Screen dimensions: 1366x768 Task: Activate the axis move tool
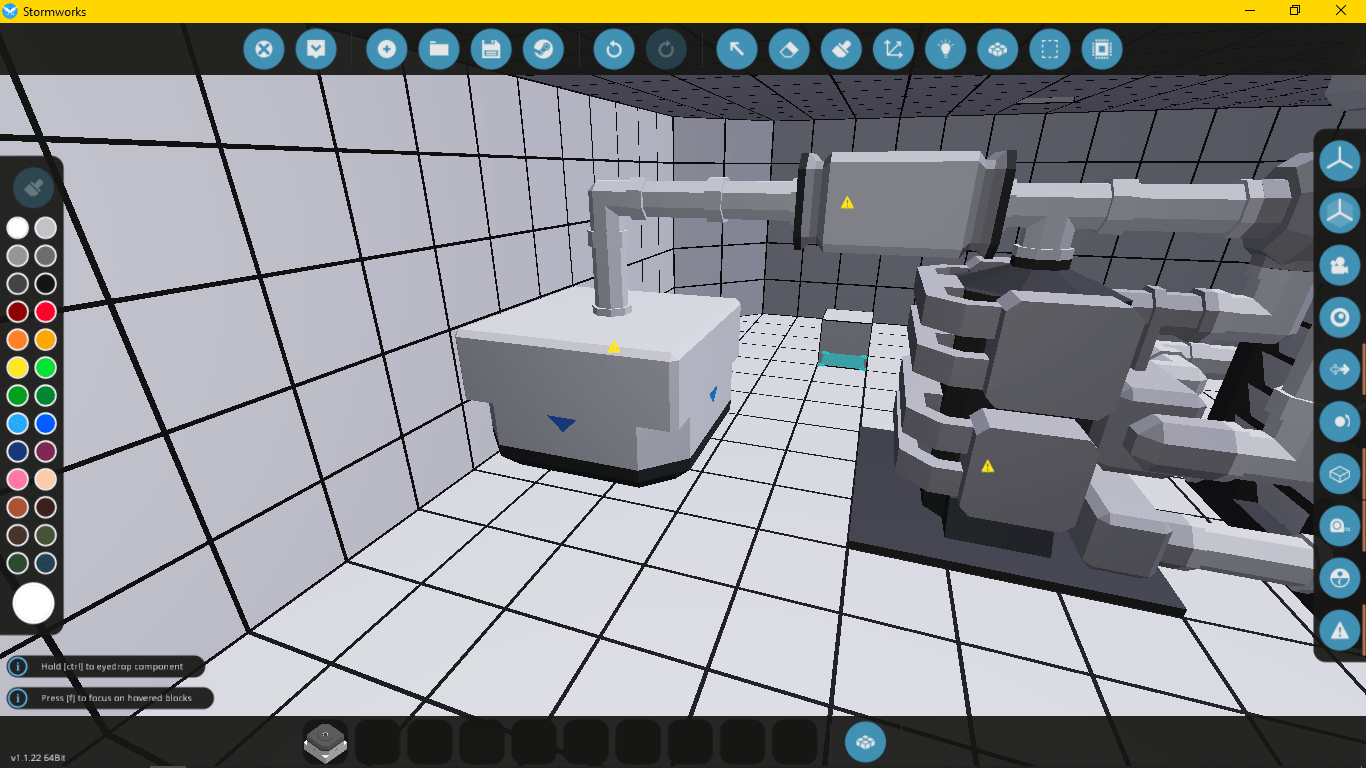point(893,49)
